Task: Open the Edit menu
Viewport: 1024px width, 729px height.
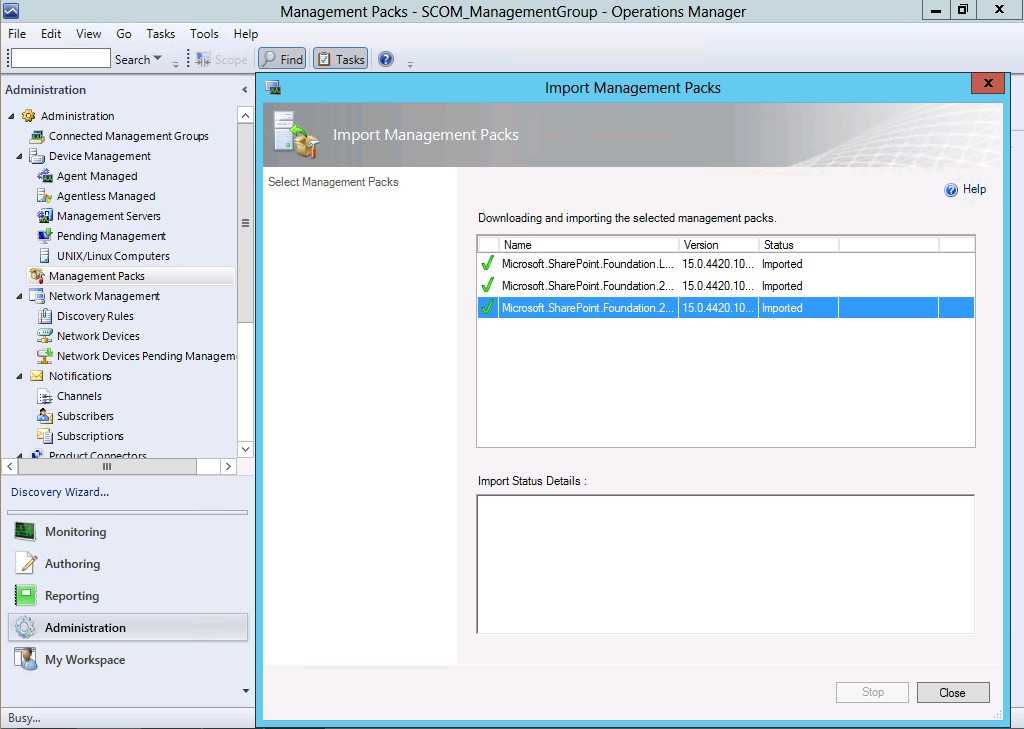Action: click(x=51, y=34)
